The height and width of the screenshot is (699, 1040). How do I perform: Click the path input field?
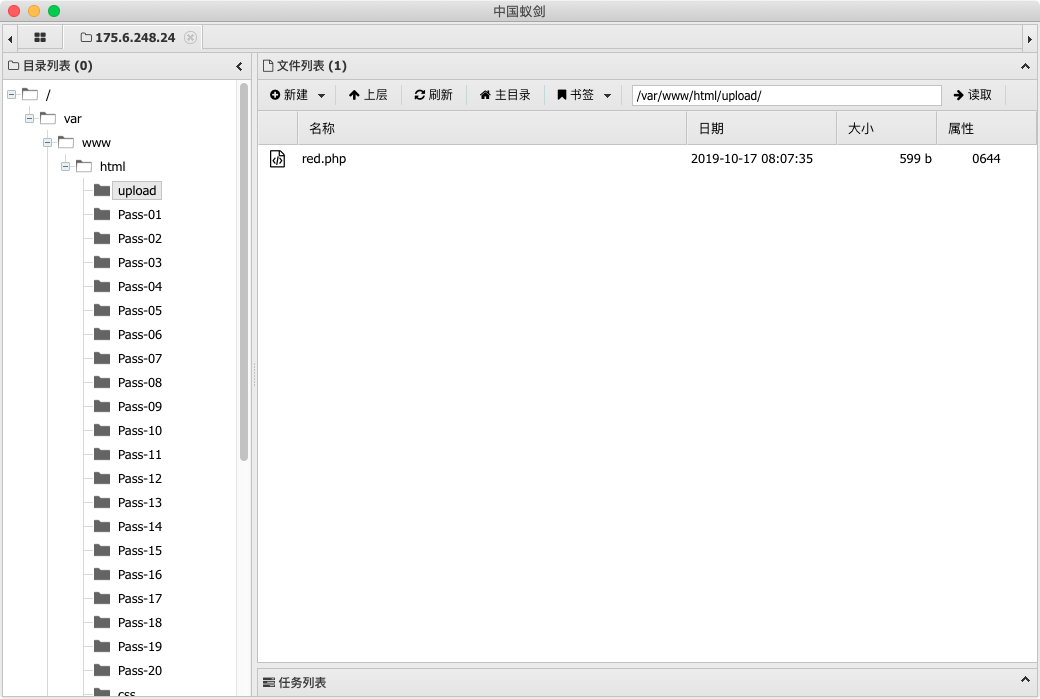(x=787, y=95)
